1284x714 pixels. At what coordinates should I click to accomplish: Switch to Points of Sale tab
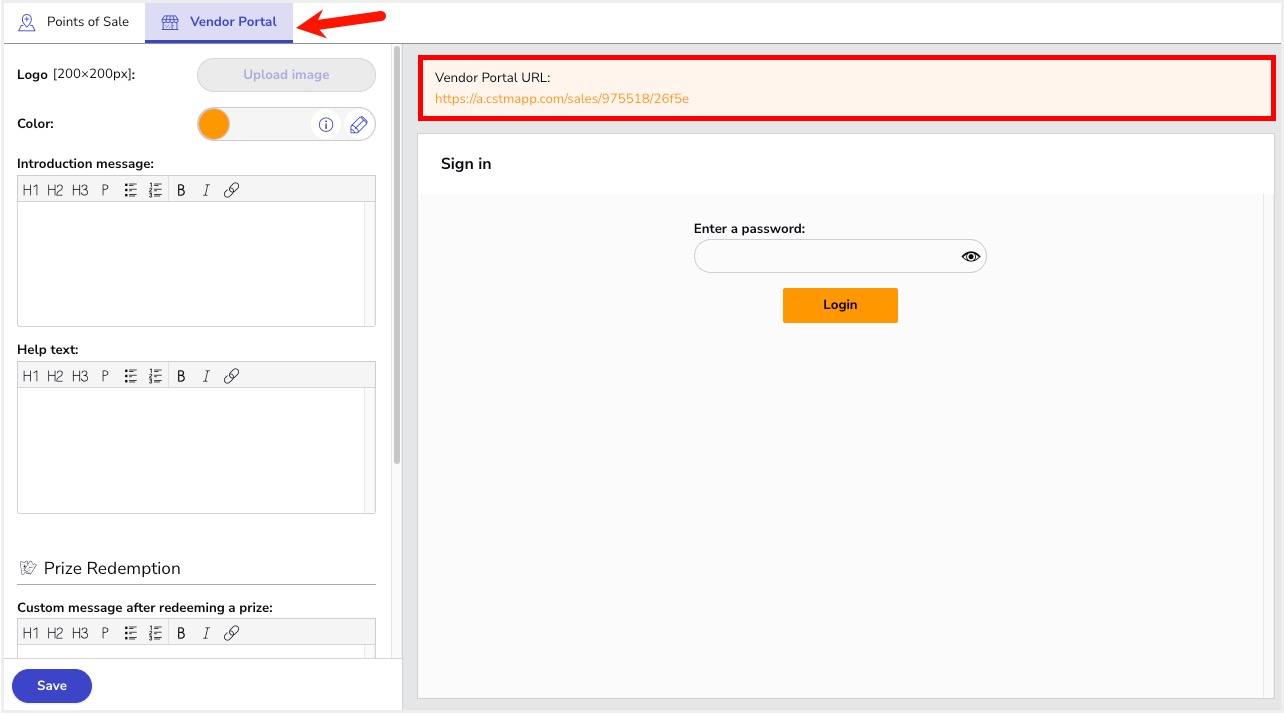(74, 22)
